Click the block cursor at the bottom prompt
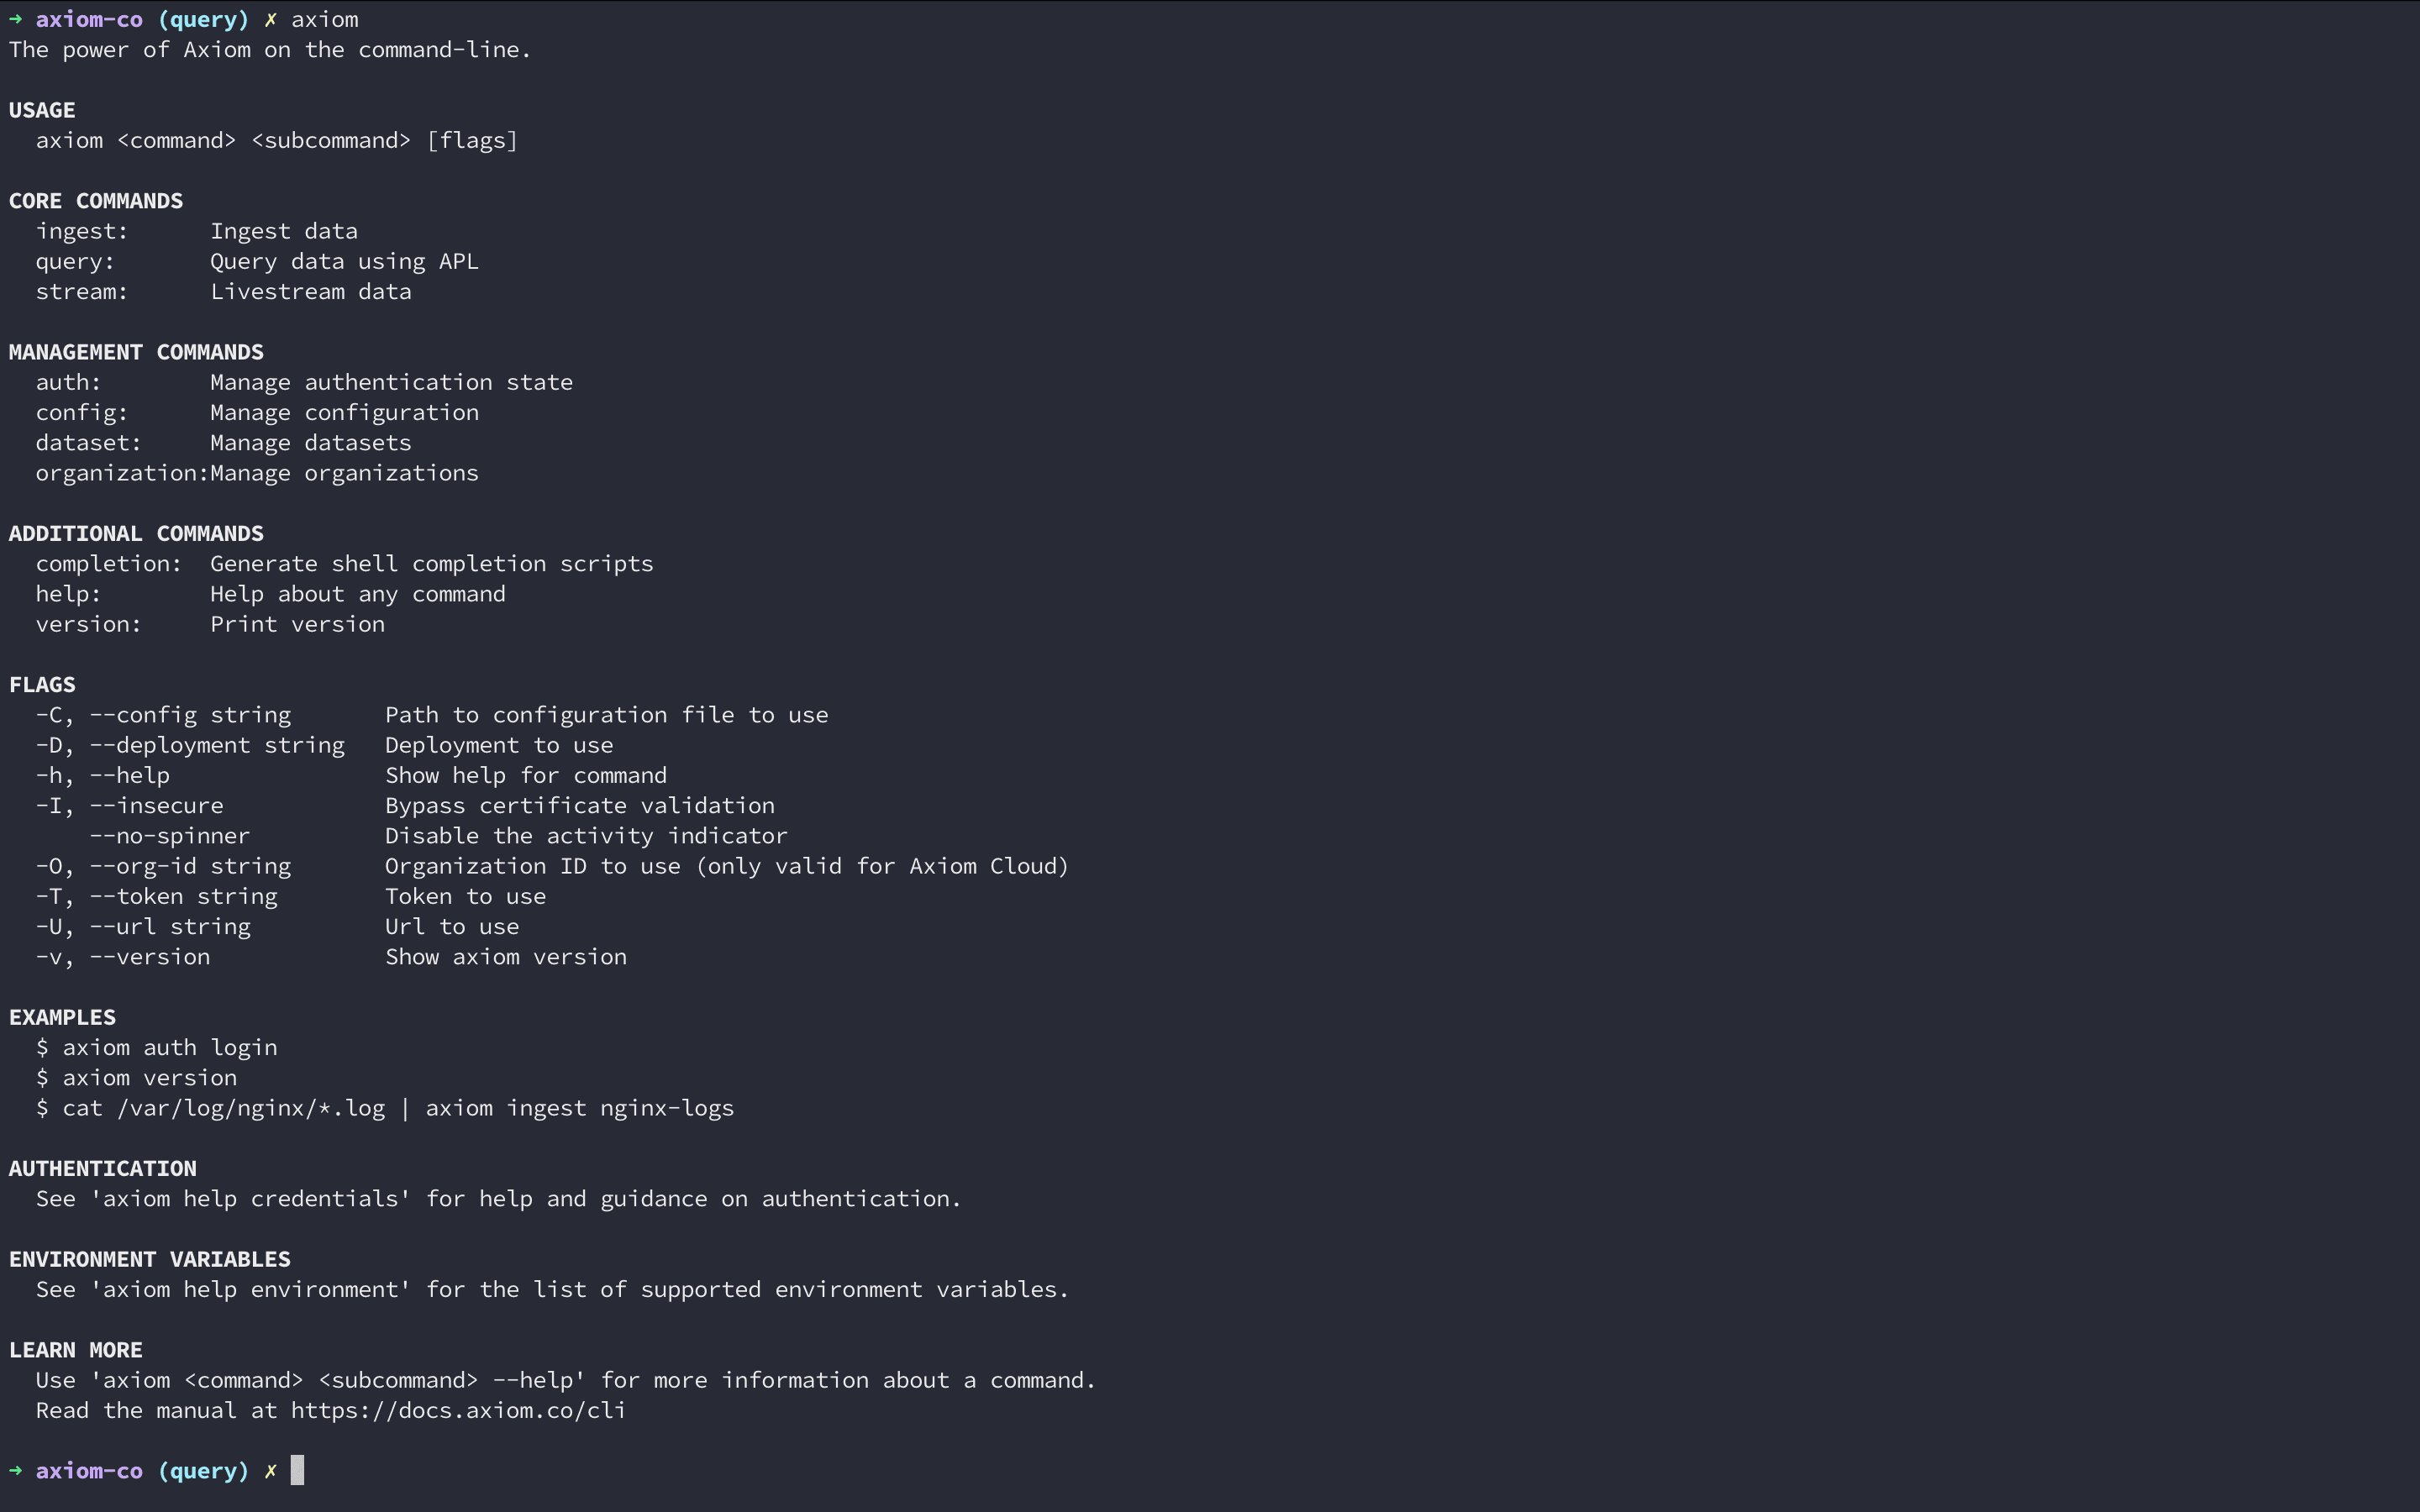 point(297,1470)
